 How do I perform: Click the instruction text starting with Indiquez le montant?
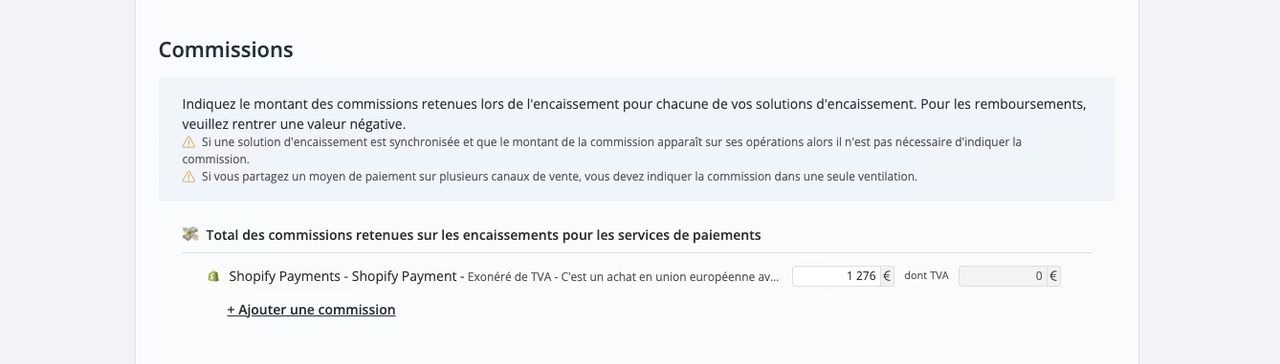tap(634, 104)
